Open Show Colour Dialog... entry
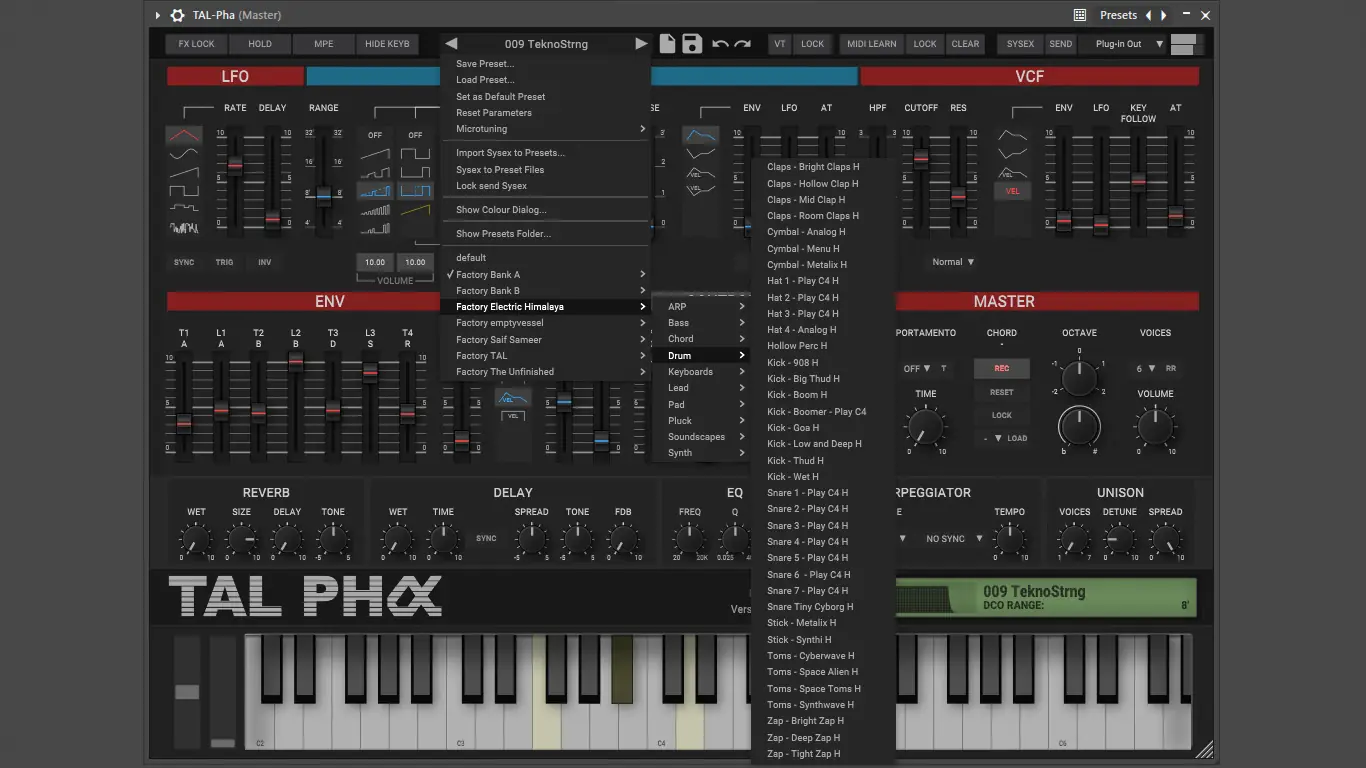Viewport: 1366px width, 768px height. [545, 210]
